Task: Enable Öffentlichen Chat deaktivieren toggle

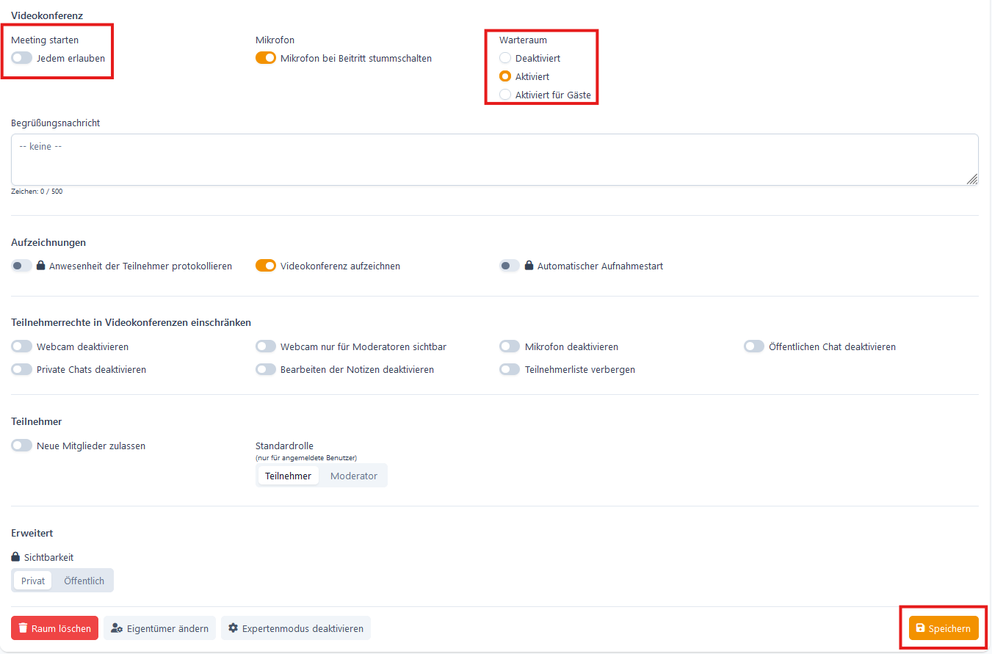Action: pyautogui.click(x=753, y=347)
